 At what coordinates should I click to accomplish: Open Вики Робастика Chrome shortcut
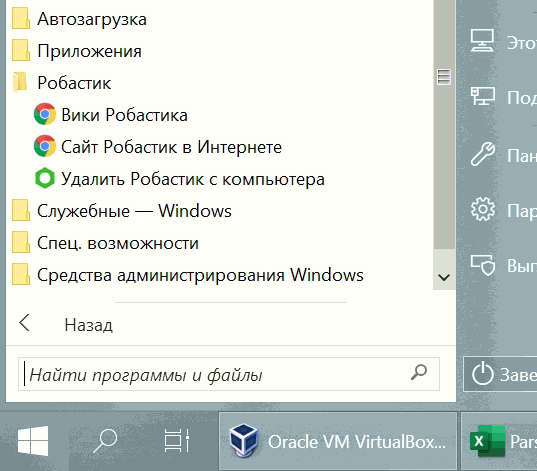click(110, 114)
